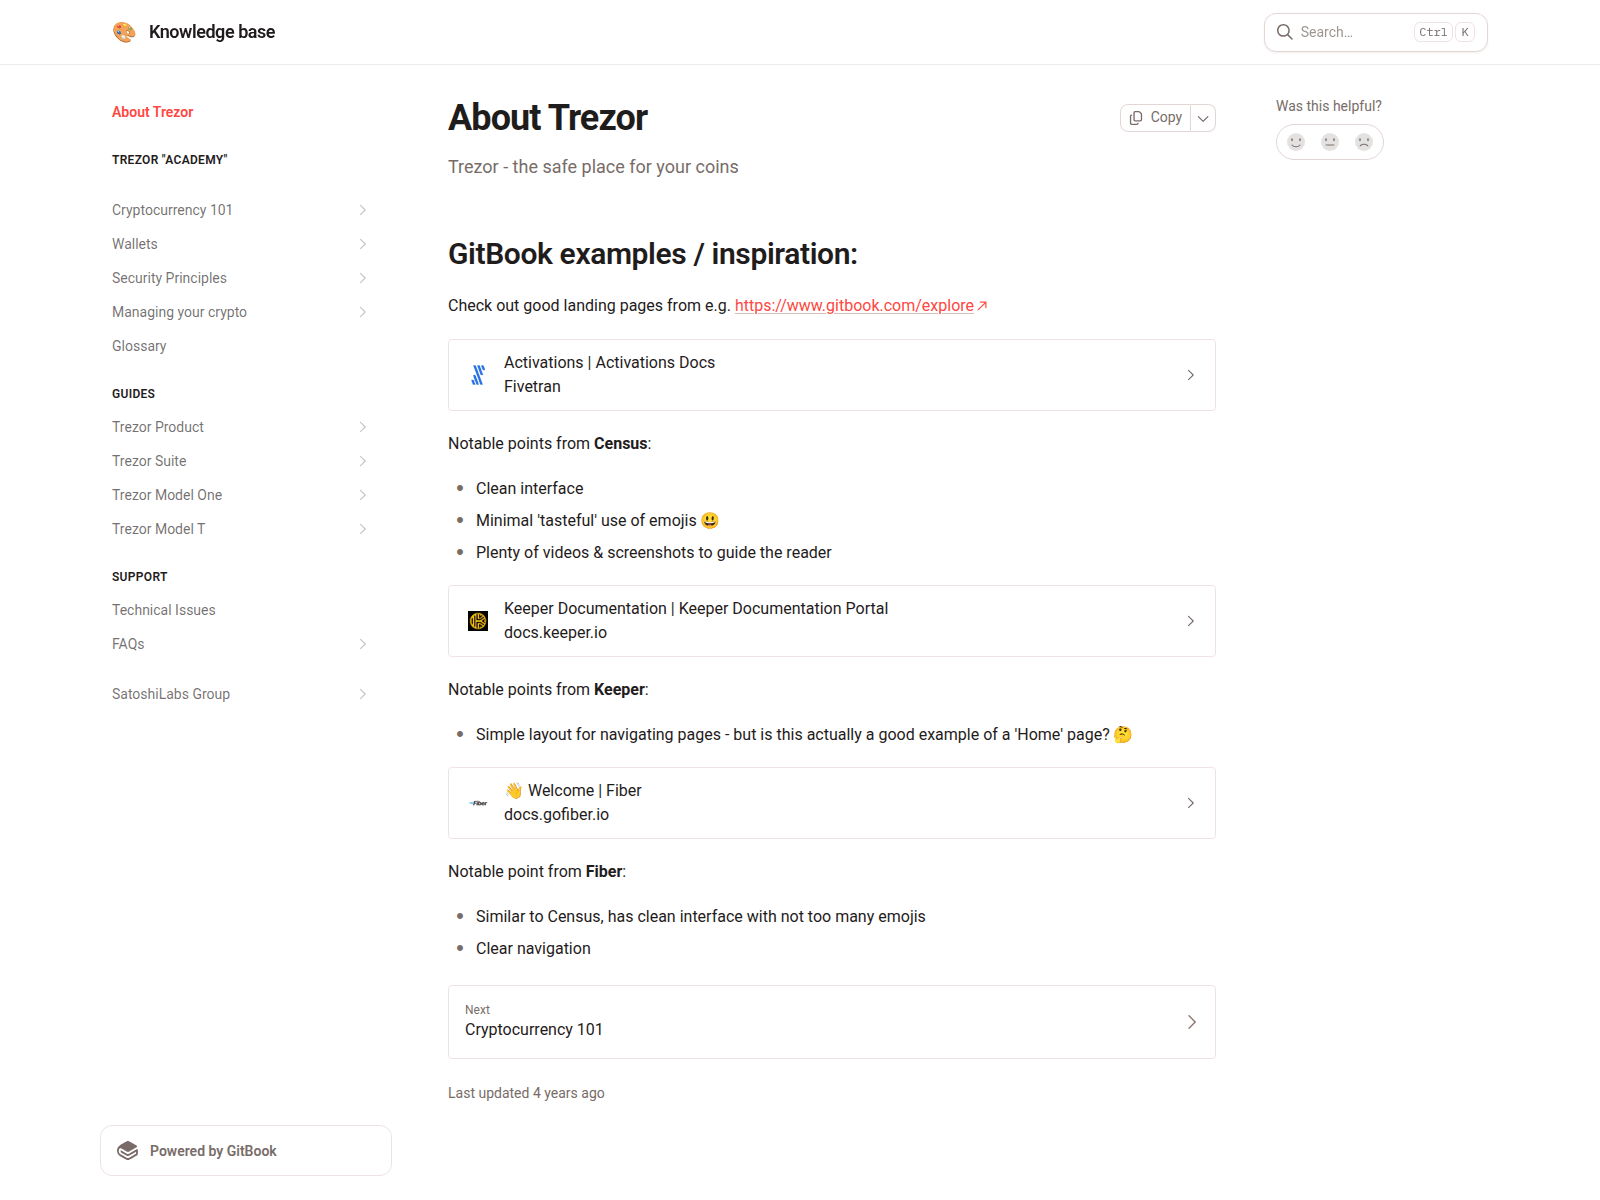This screenshot has width=1600, height=1200.
Task: Open the gitbook.com/explore link
Action: 854,305
